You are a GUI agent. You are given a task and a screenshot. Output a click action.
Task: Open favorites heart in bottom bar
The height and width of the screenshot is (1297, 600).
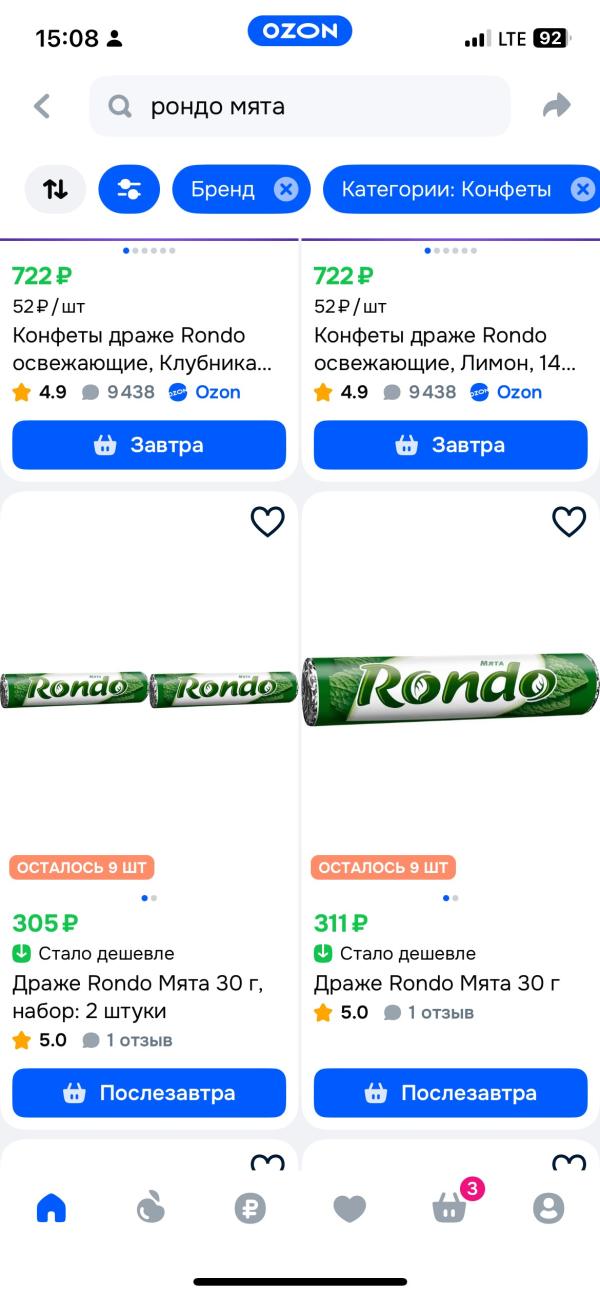[349, 1208]
